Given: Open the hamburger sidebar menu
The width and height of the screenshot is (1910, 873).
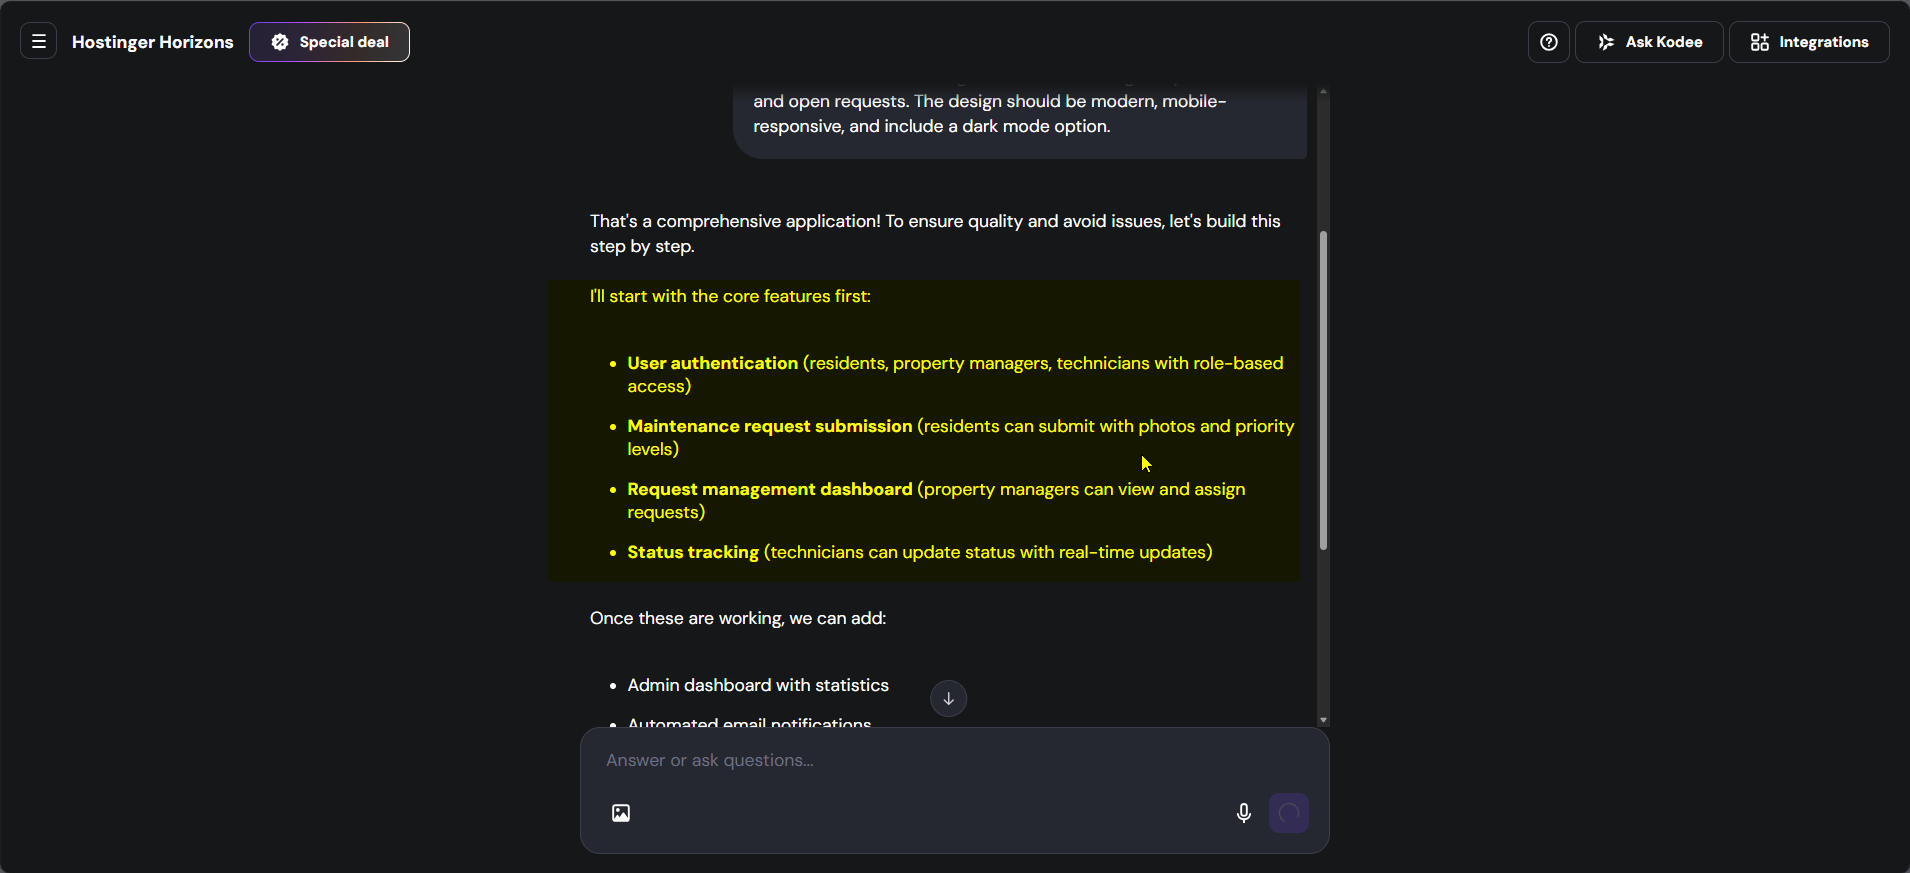Looking at the screenshot, I should [x=39, y=42].
